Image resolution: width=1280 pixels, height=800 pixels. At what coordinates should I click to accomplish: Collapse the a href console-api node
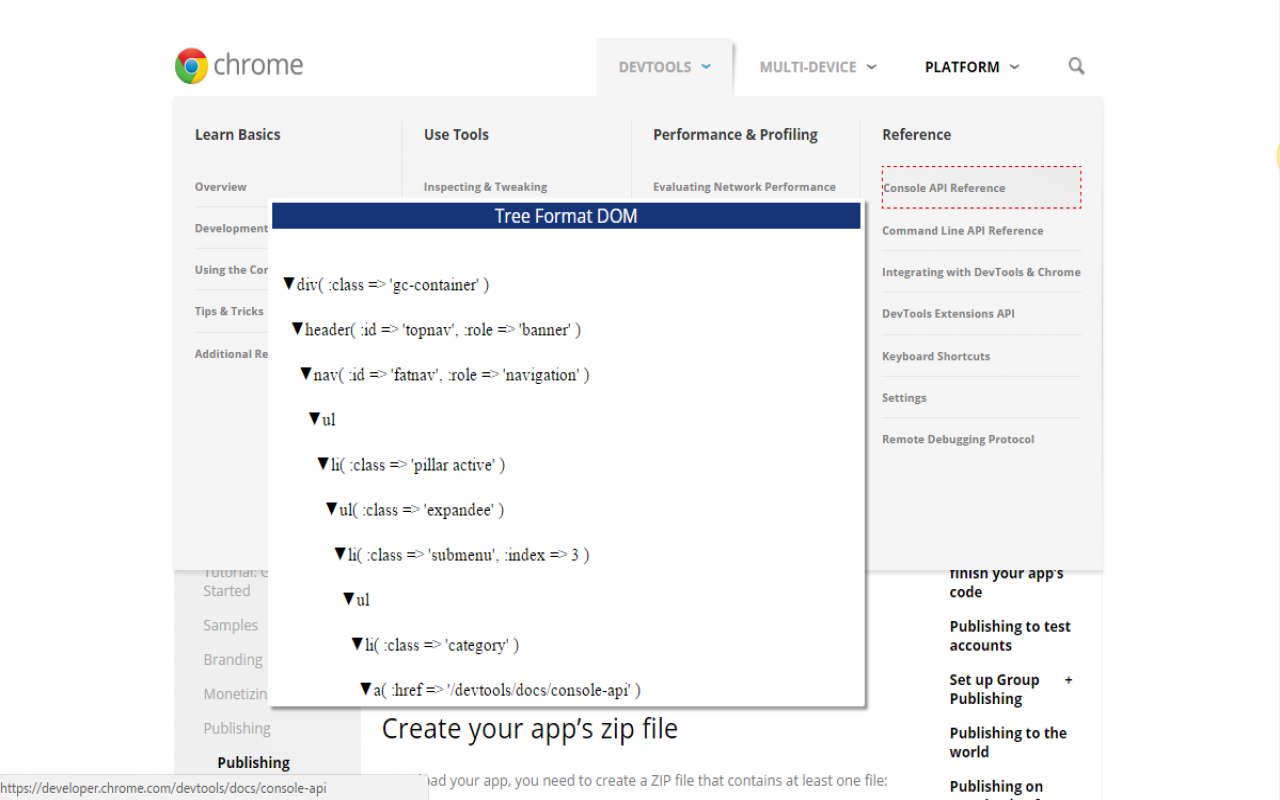click(366, 690)
